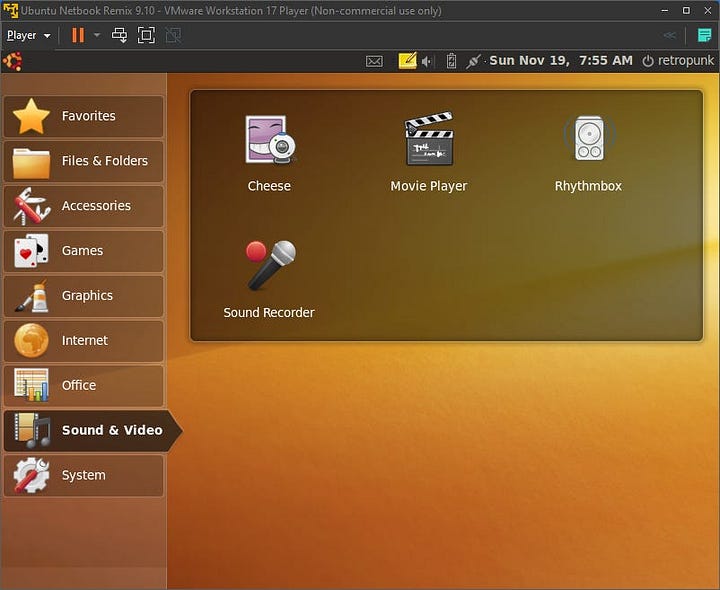Image resolution: width=720 pixels, height=590 pixels.
Task: Open the network connection indicator
Action: [473, 61]
